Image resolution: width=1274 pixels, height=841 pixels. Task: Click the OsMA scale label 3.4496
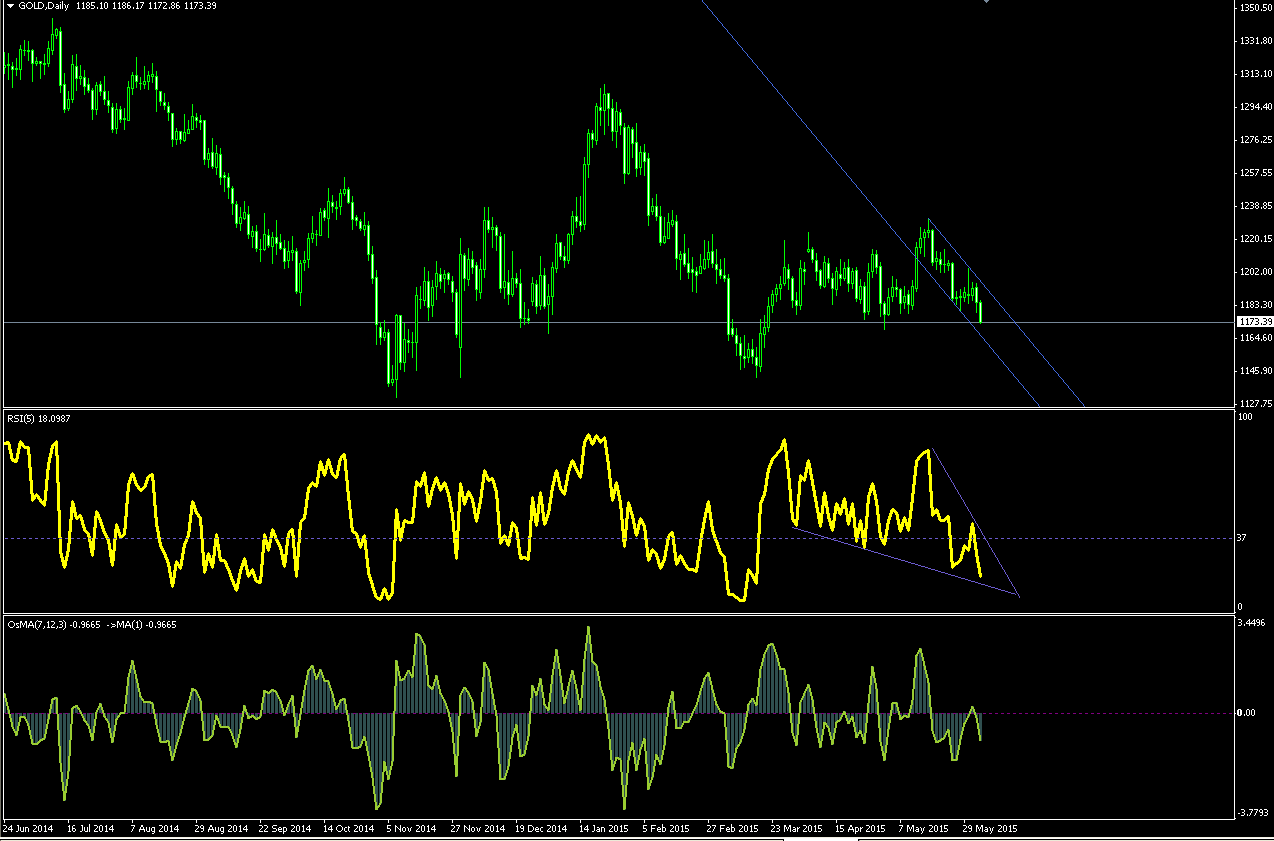1252,623
